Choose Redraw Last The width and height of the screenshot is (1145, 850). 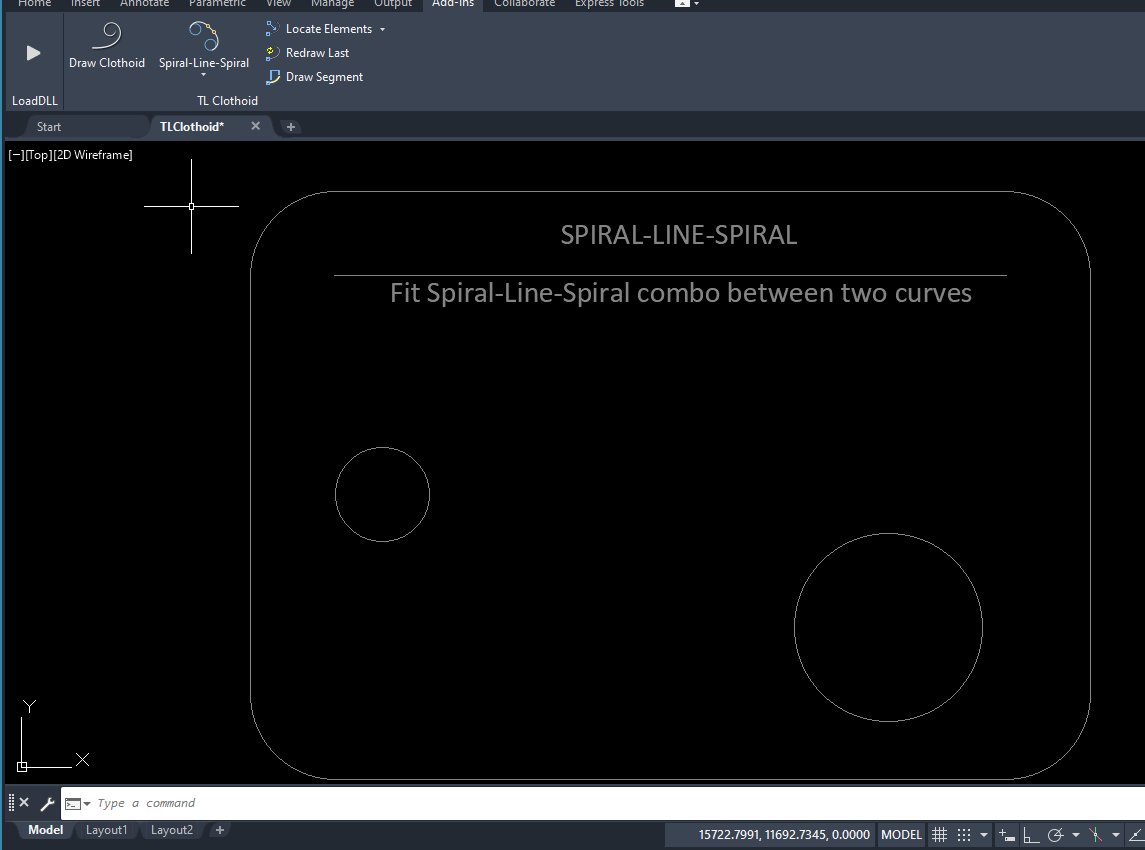(x=307, y=53)
